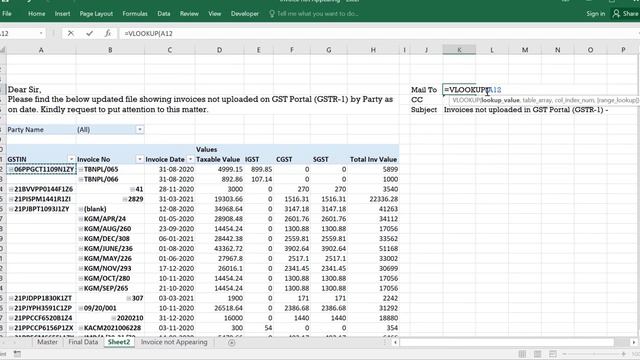Open the Party Name filter dropdown
The width and height of the screenshot is (640, 360).
(140, 130)
